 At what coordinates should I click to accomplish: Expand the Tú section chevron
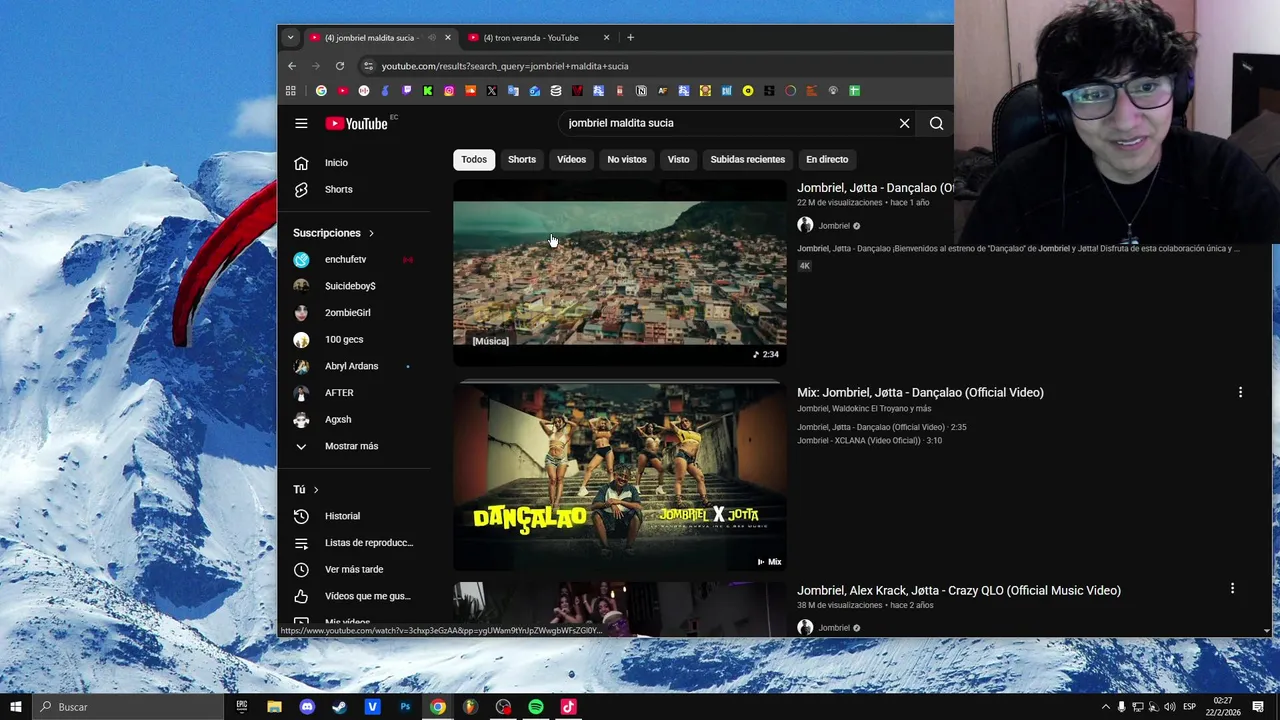316,490
